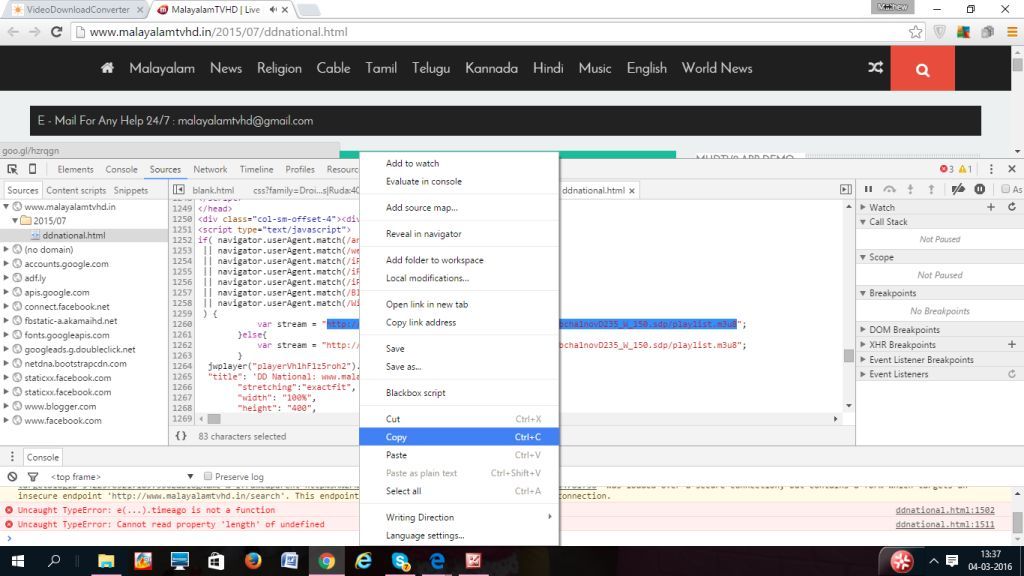The image size is (1024, 576).
Task: Open Firefox from the taskbar
Action: pos(253,561)
